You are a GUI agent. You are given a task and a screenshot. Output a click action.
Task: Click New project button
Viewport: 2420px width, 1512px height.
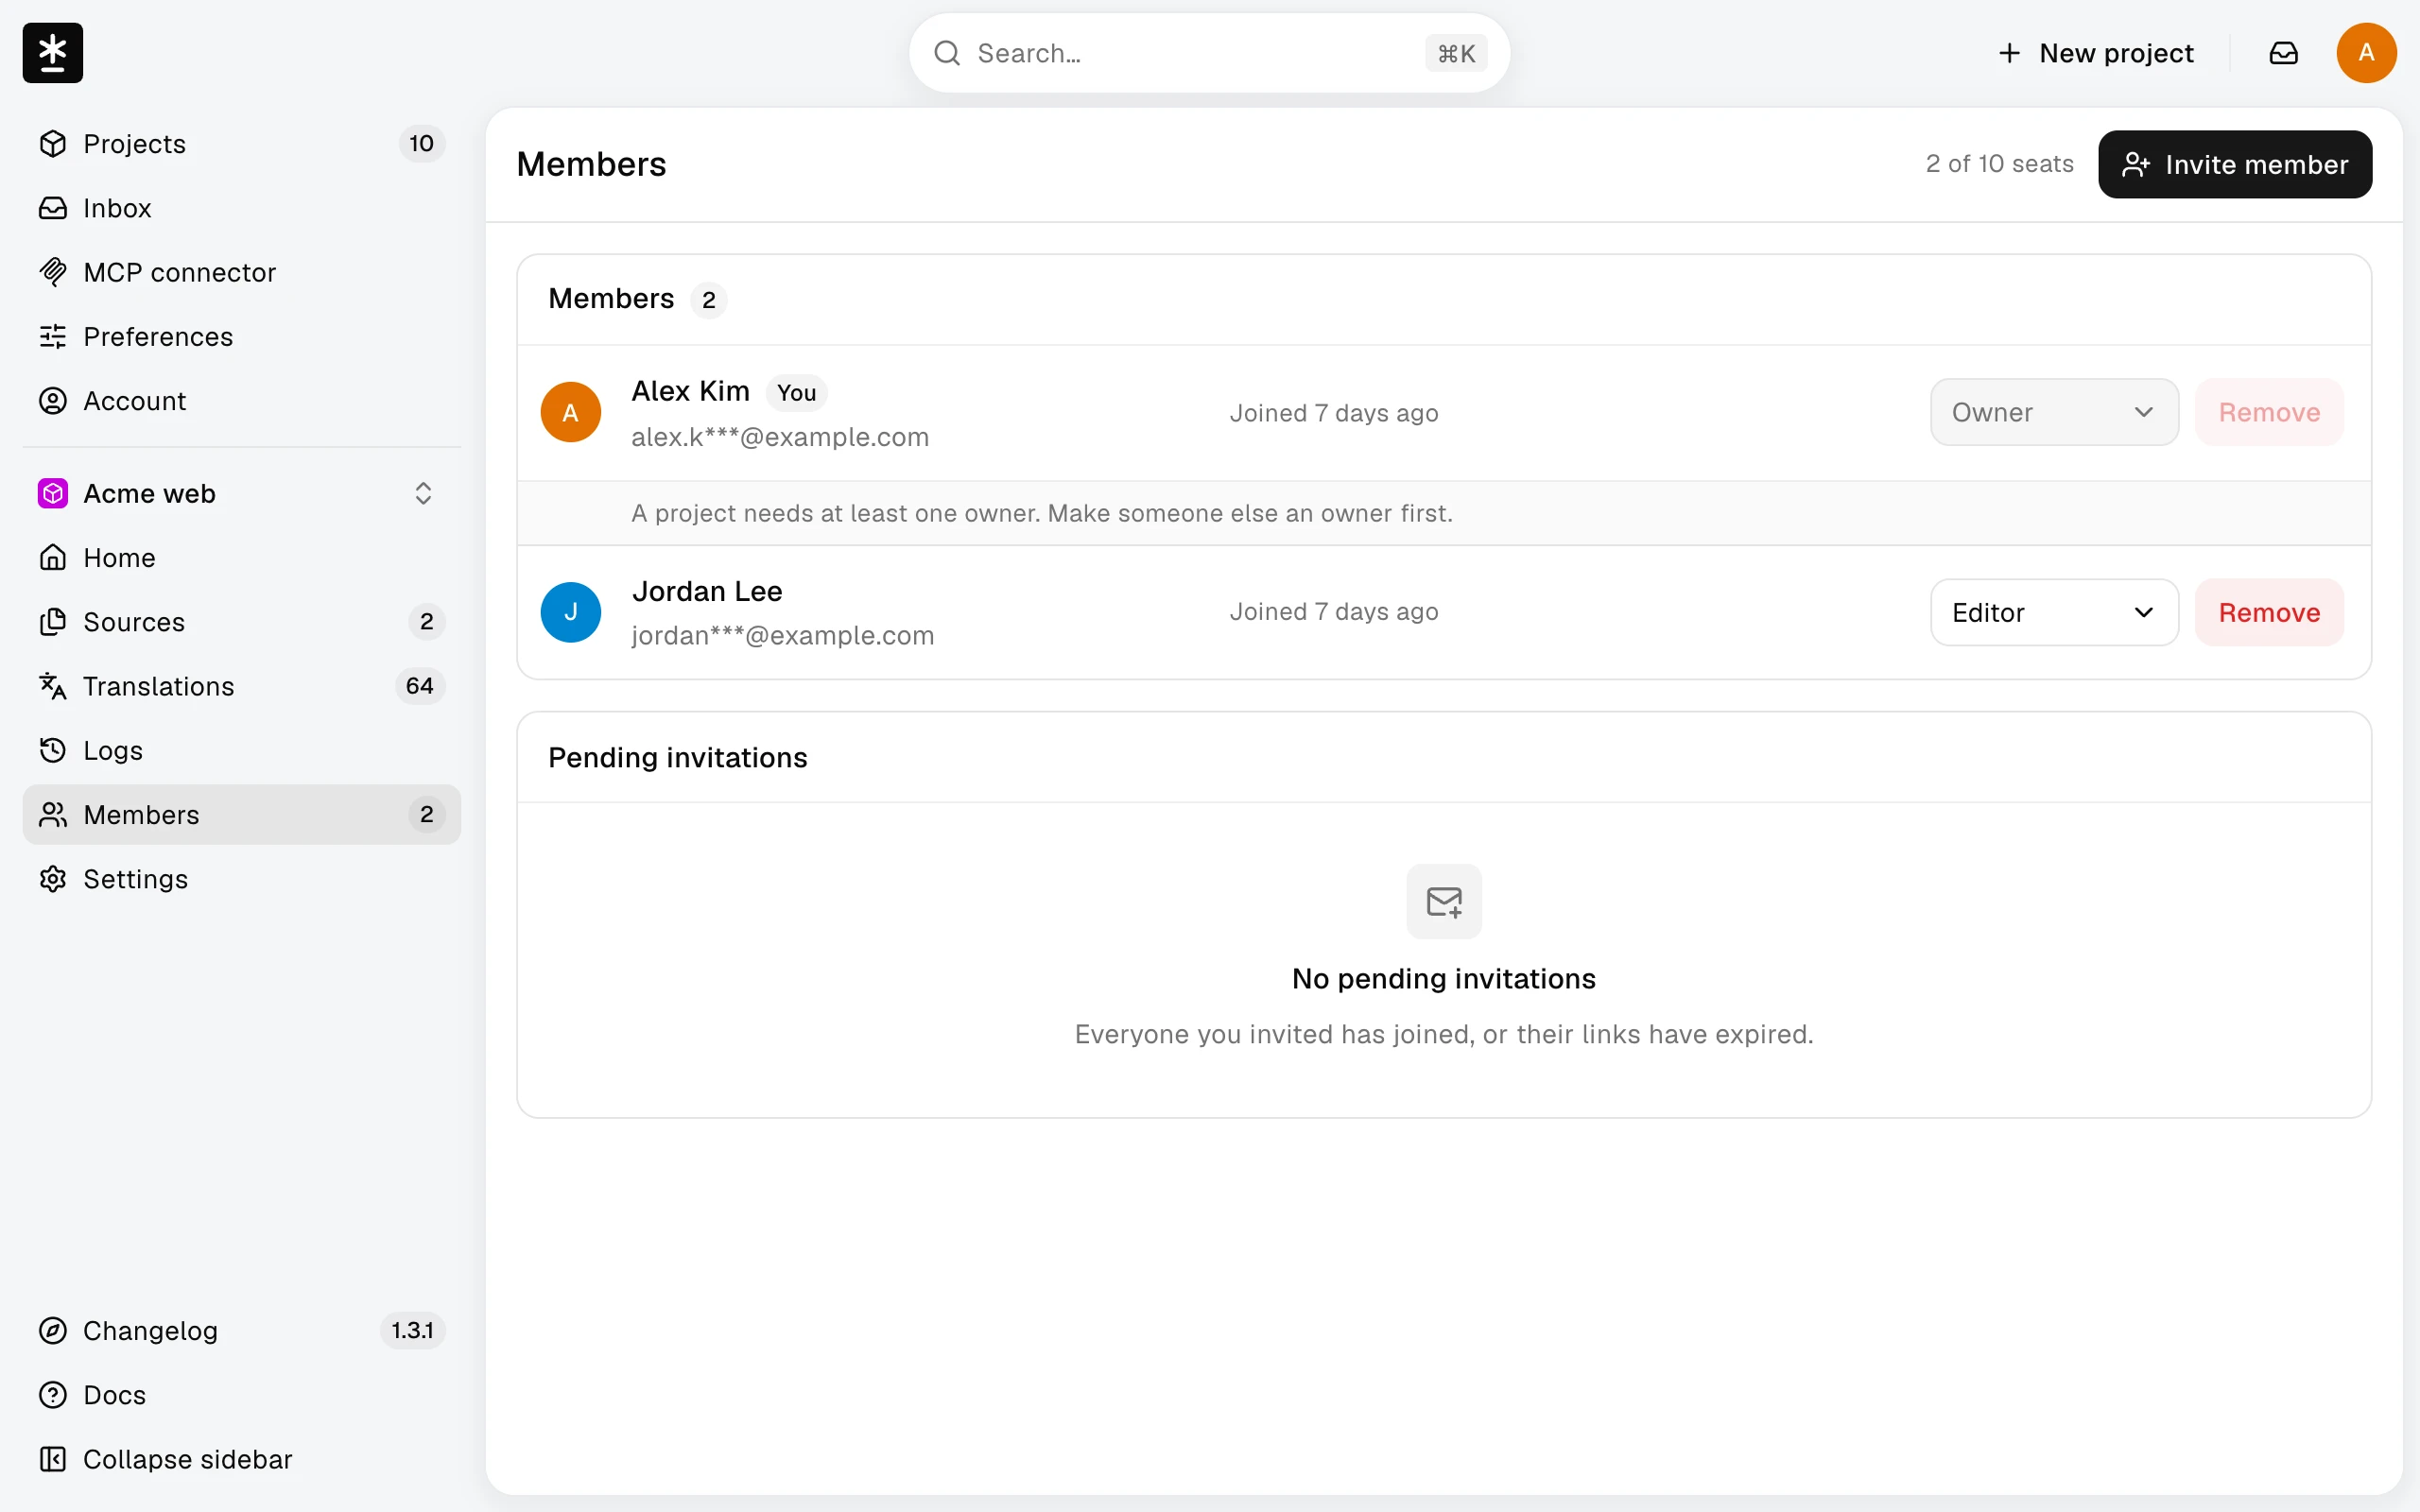pyautogui.click(x=2095, y=53)
